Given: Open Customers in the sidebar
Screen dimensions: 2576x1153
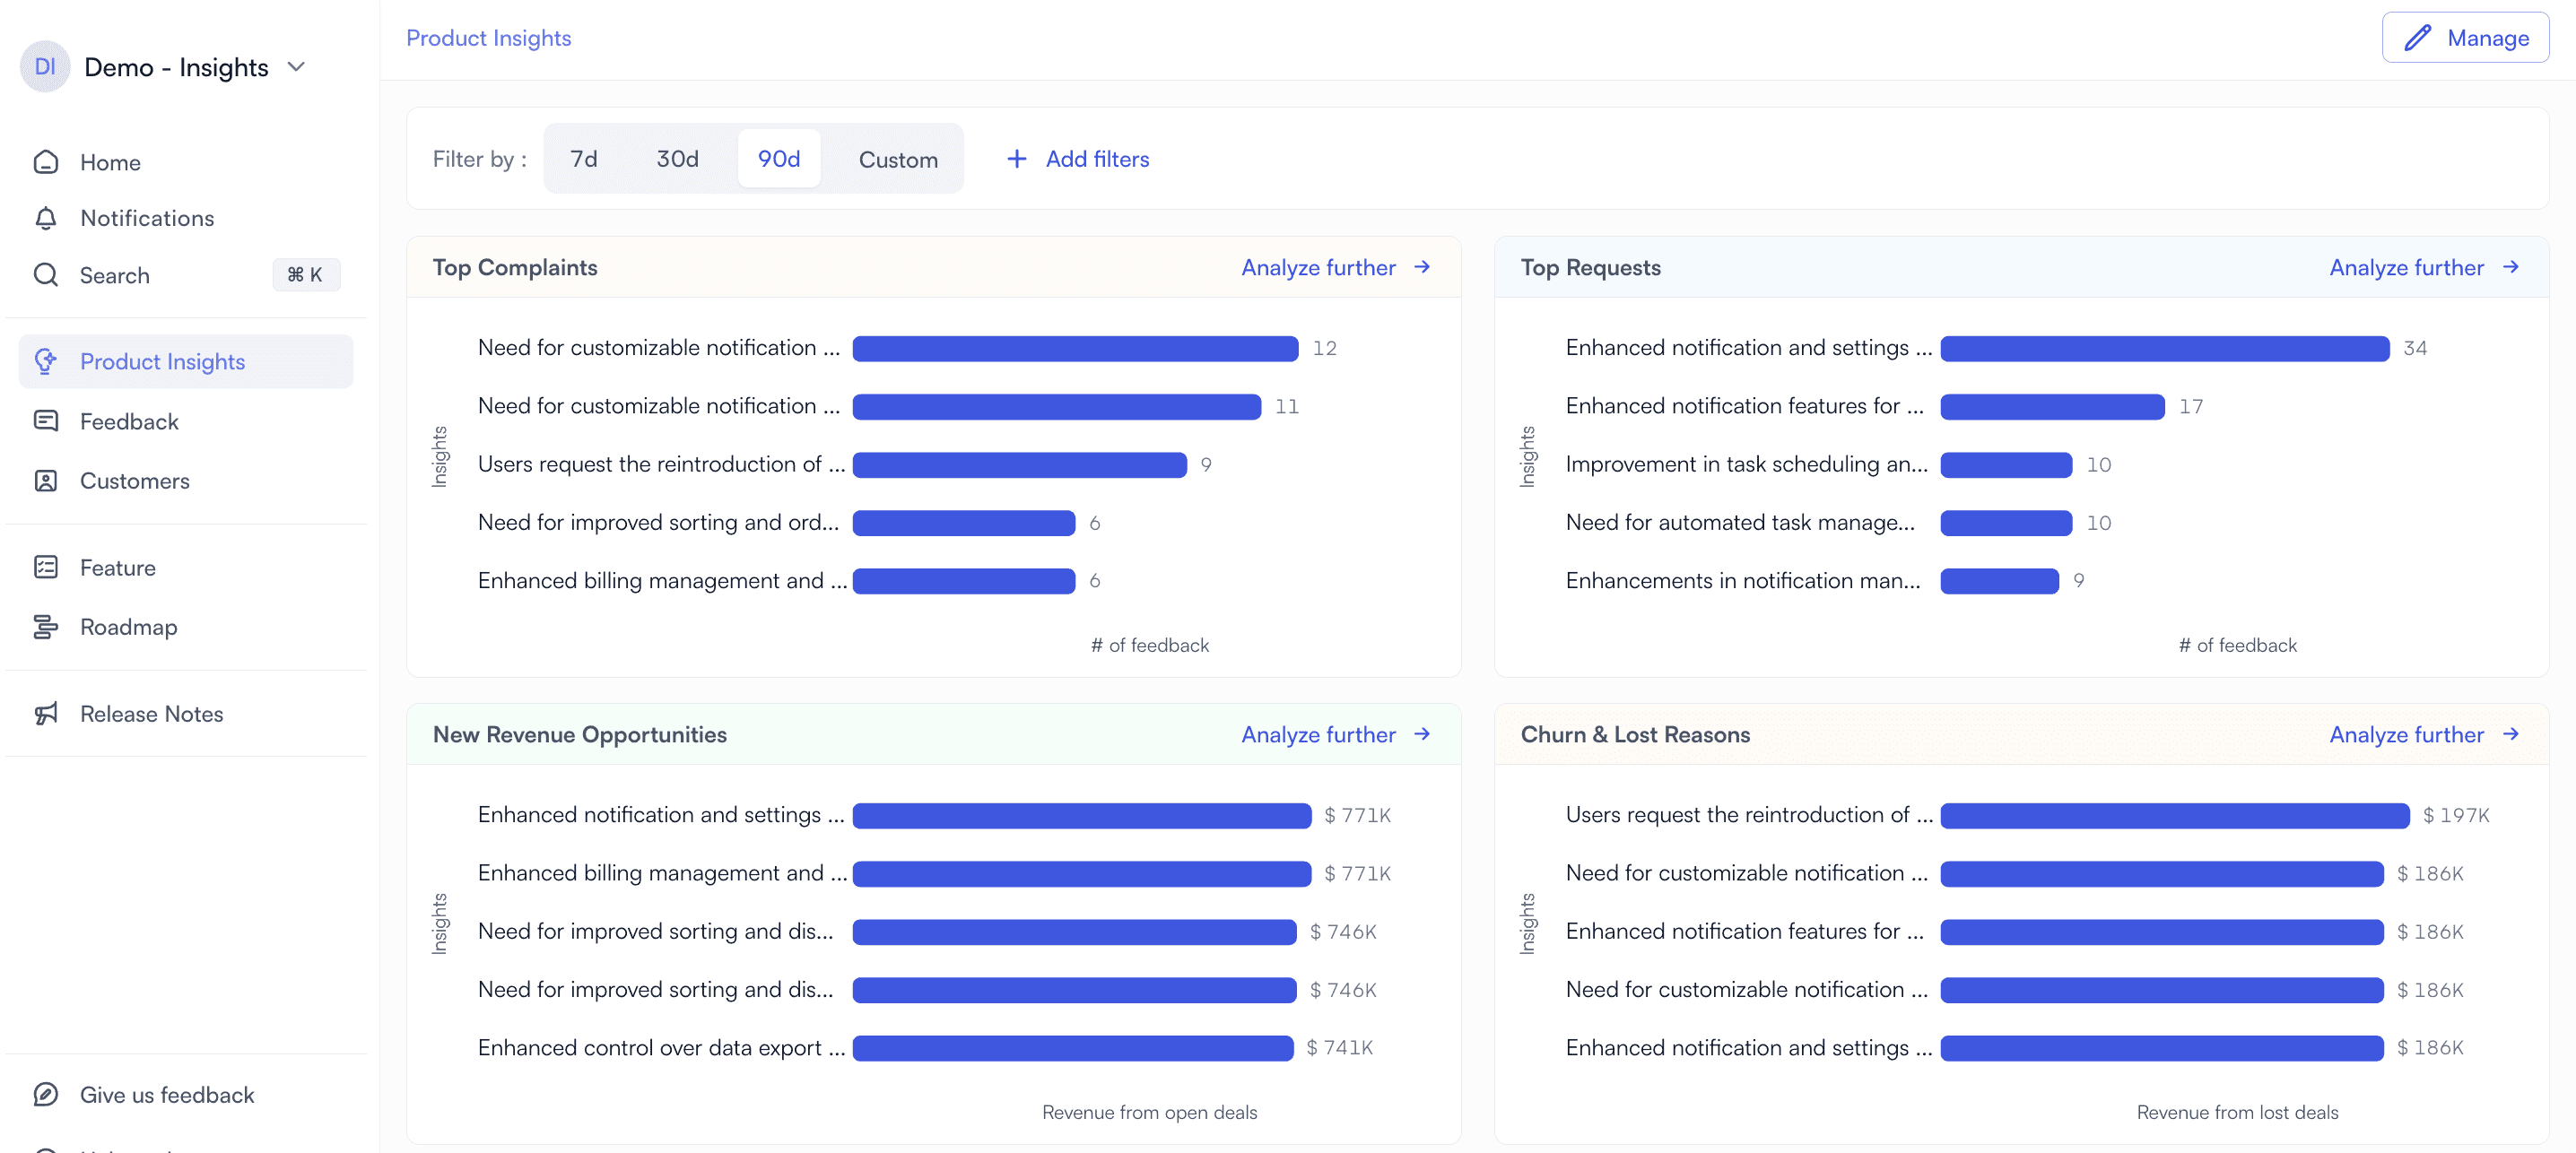Looking at the screenshot, I should click(x=185, y=481).
